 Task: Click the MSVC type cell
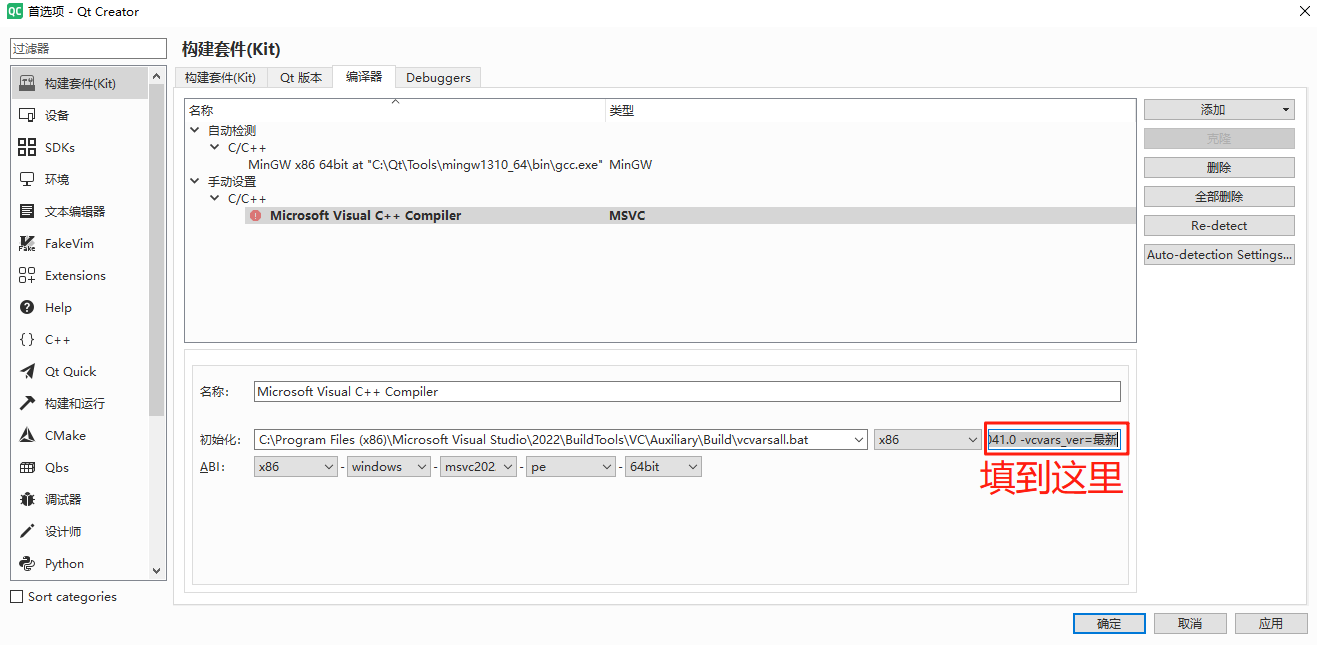627,215
